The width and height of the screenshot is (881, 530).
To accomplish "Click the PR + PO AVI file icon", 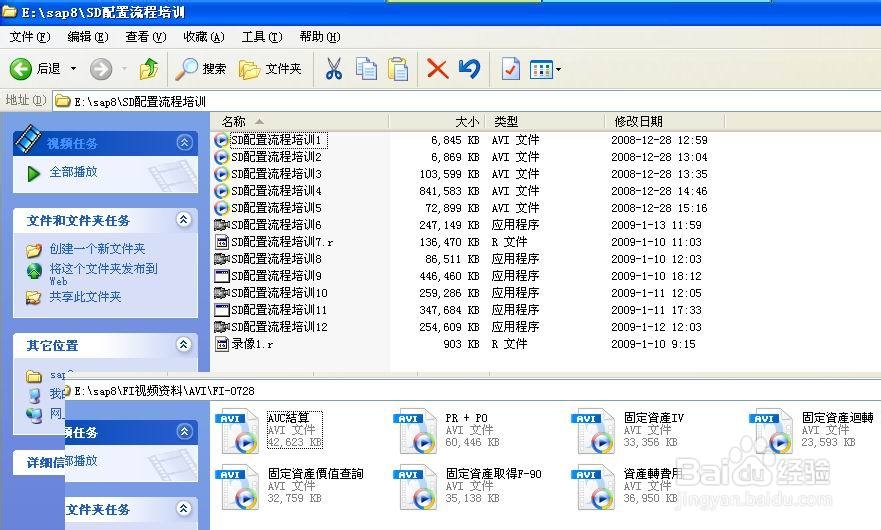I will (417, 431).
